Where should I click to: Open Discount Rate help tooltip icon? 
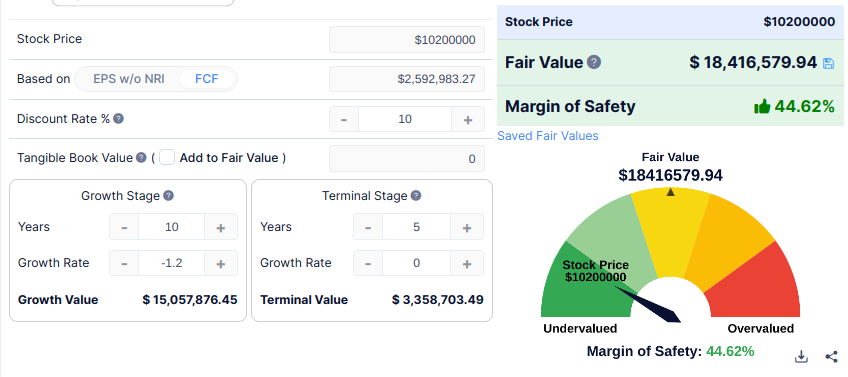click(x=118, y=118)
